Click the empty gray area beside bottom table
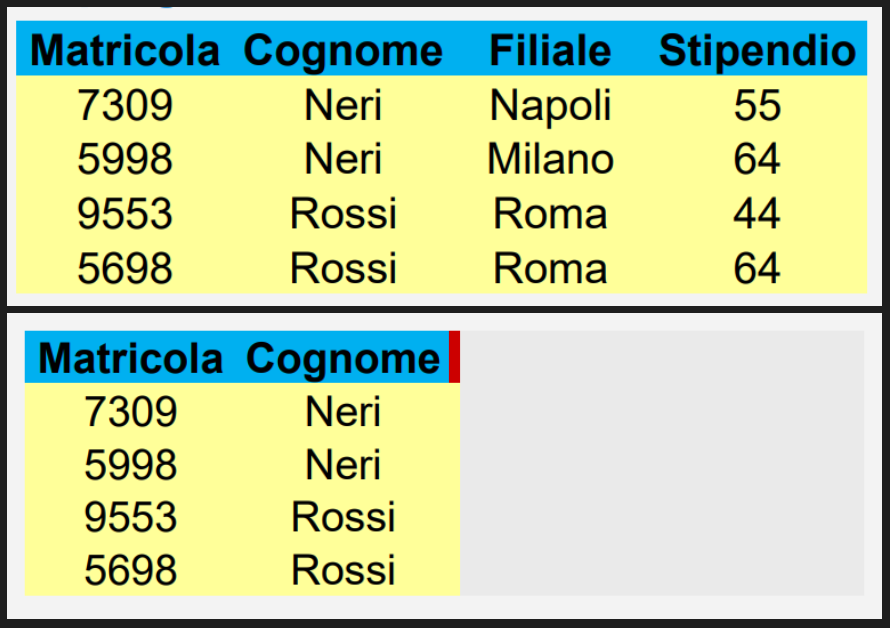890x628 pixels. click(662, 463)
